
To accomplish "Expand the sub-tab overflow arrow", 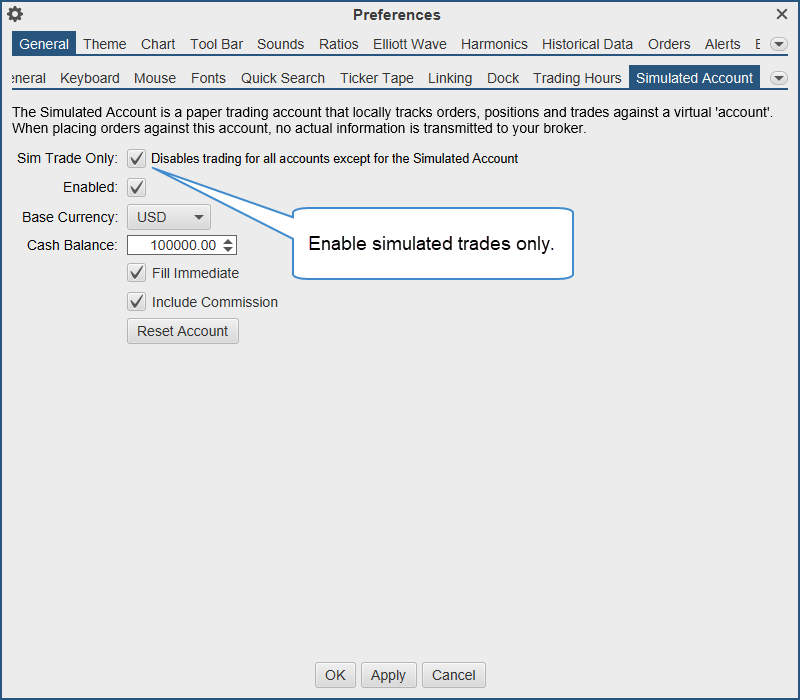I will tap(778, 78).
